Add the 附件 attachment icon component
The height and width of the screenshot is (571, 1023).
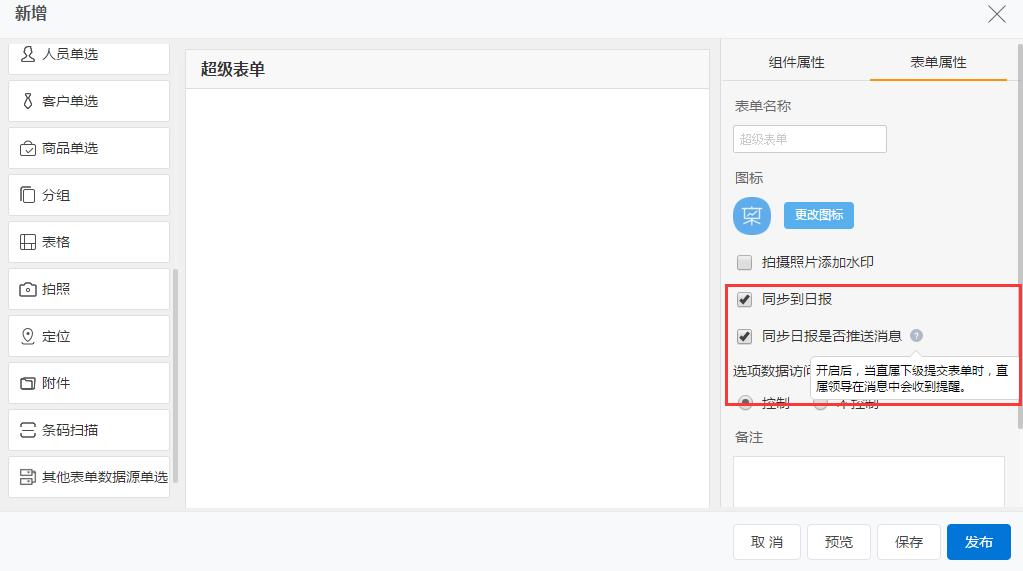click(x=28, y=383)
